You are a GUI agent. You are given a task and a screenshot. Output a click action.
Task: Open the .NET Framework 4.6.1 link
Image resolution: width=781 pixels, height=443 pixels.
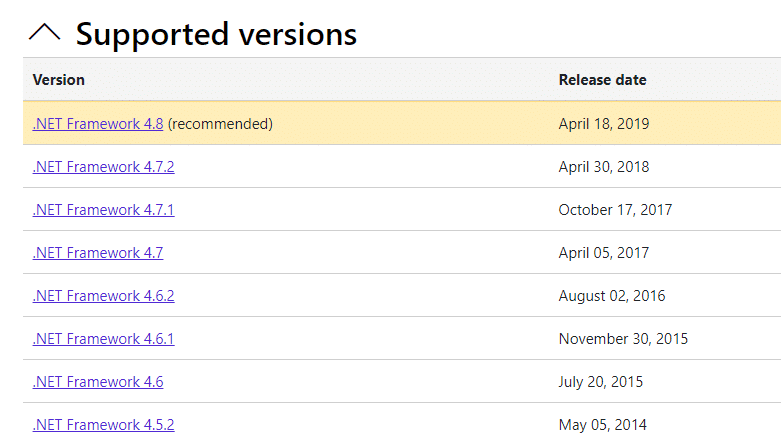103,339
